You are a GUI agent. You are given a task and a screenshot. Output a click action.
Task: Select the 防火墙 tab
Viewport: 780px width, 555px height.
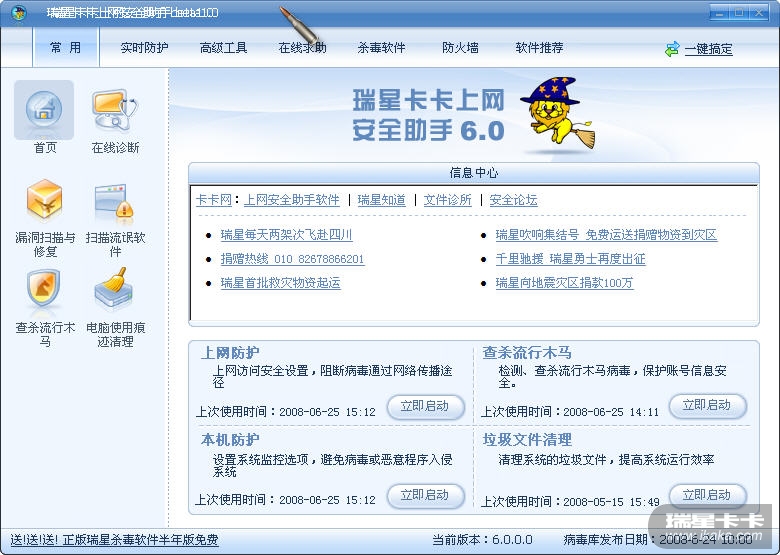460,48
